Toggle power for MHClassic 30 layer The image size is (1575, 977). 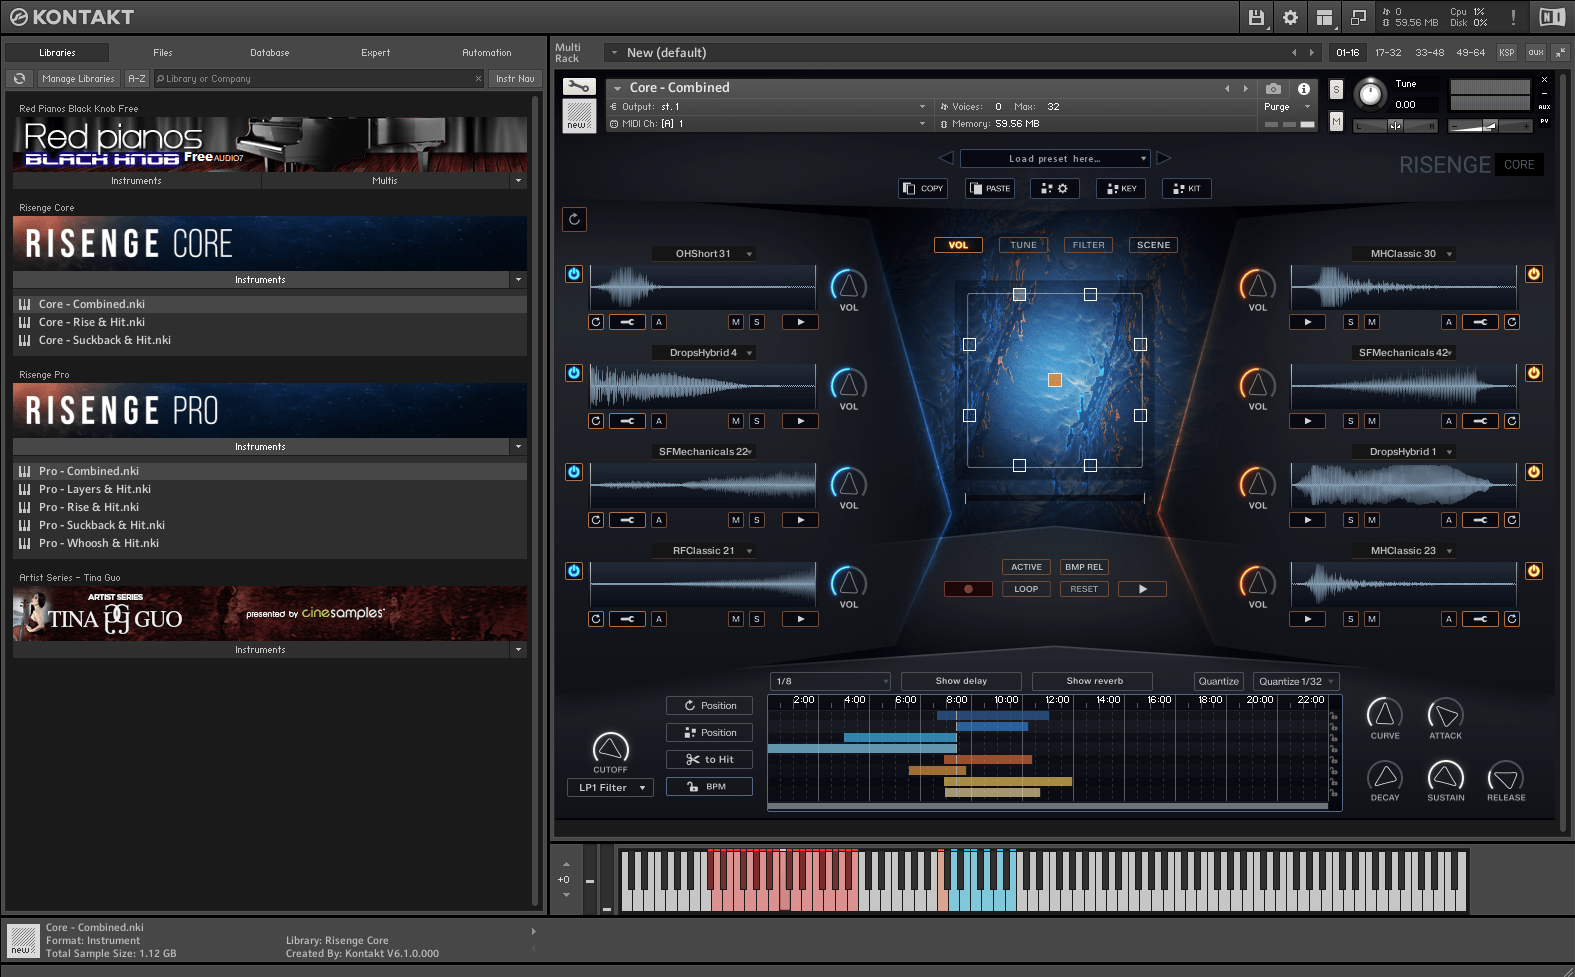point(1534,274)
